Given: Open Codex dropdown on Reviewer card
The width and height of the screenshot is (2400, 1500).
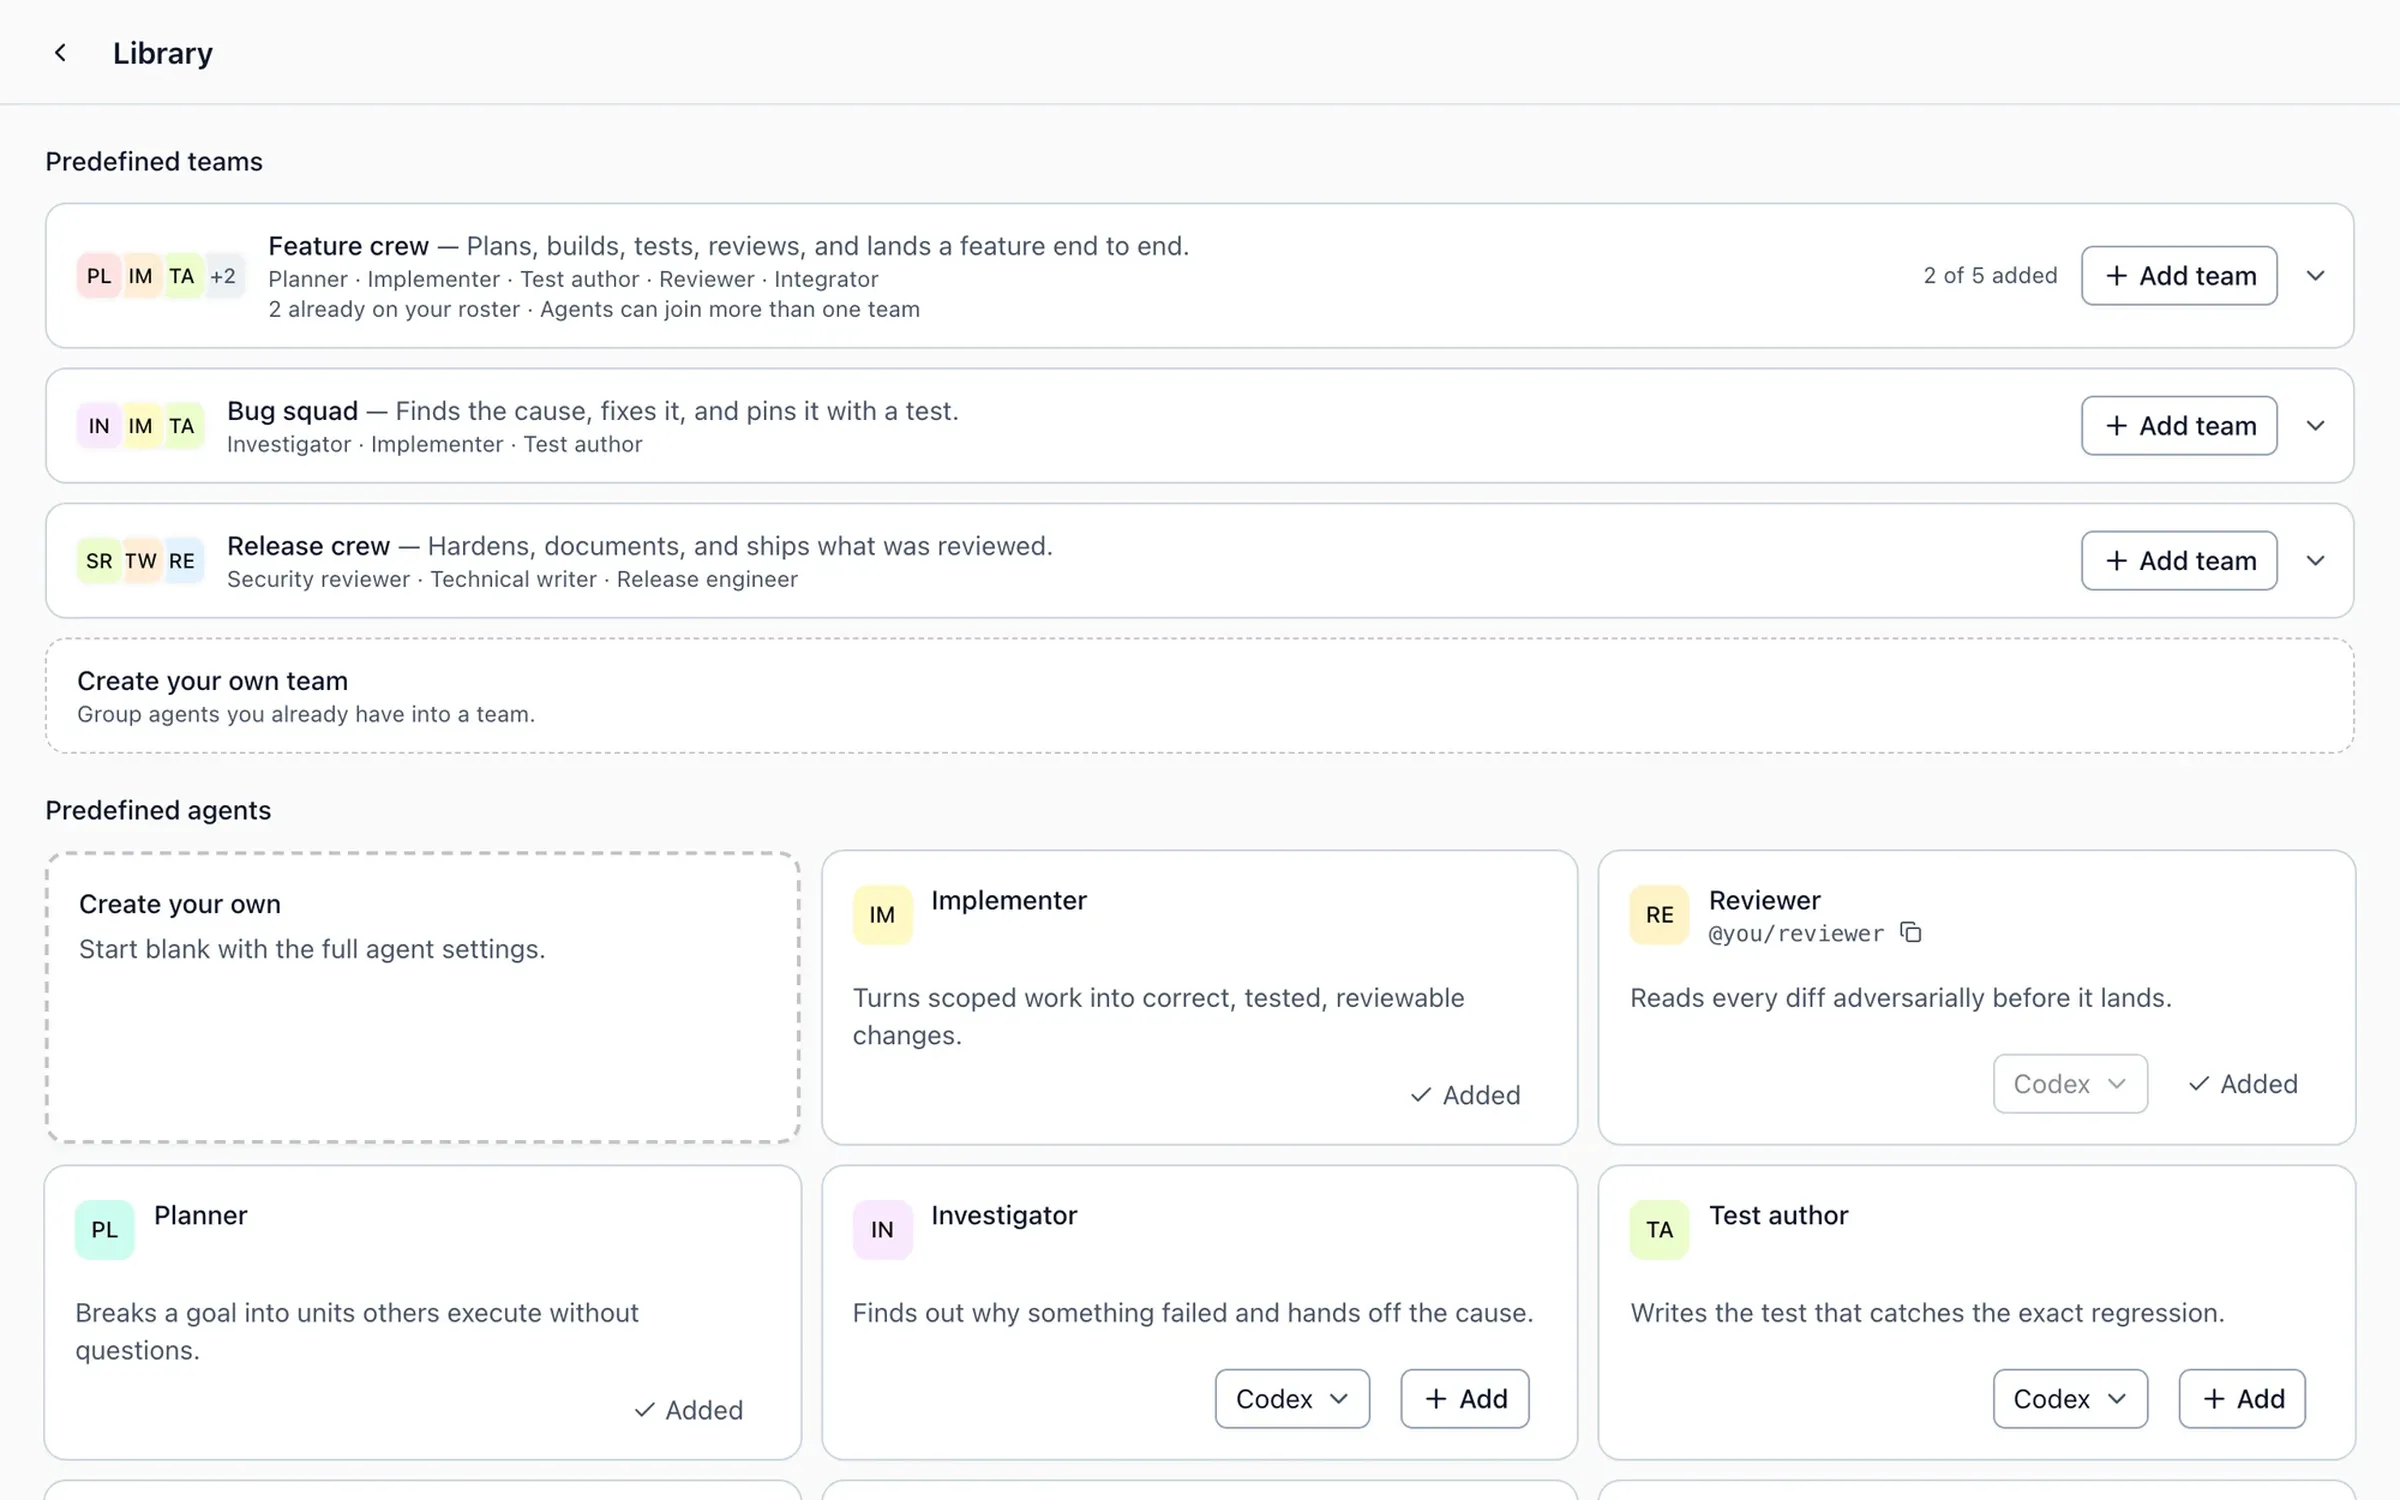Looking at the screenshot, I should point(2070,1084).
